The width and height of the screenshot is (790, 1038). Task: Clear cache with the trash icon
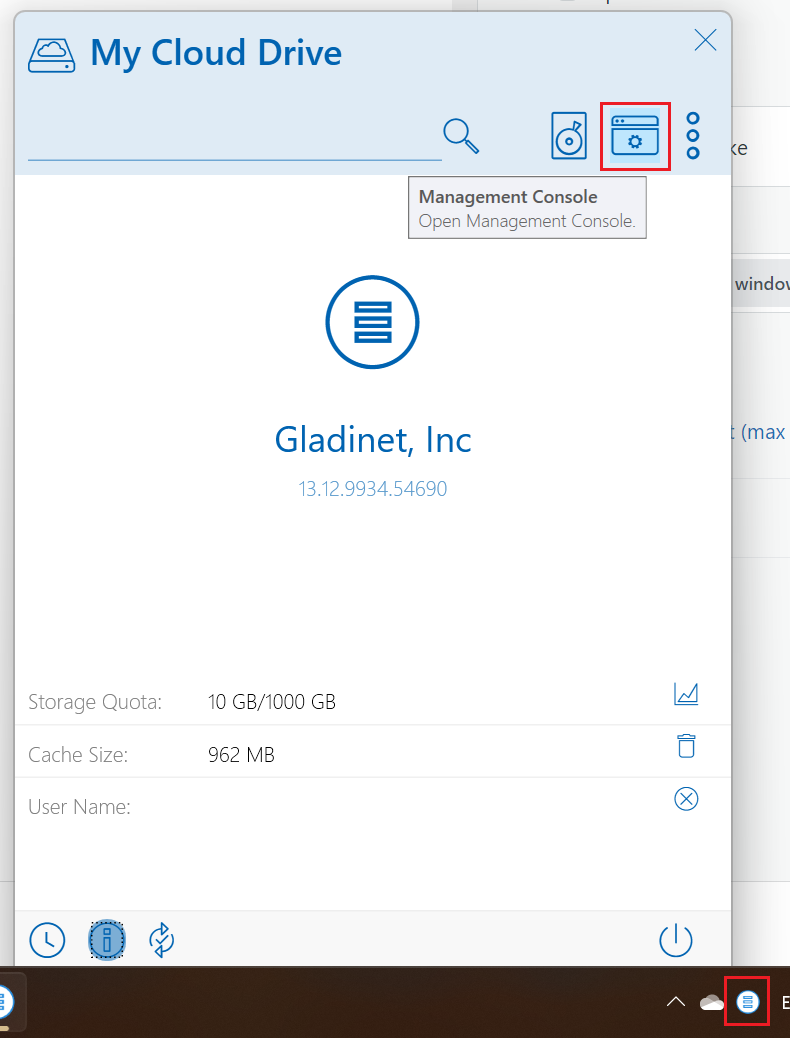(686, 745)
